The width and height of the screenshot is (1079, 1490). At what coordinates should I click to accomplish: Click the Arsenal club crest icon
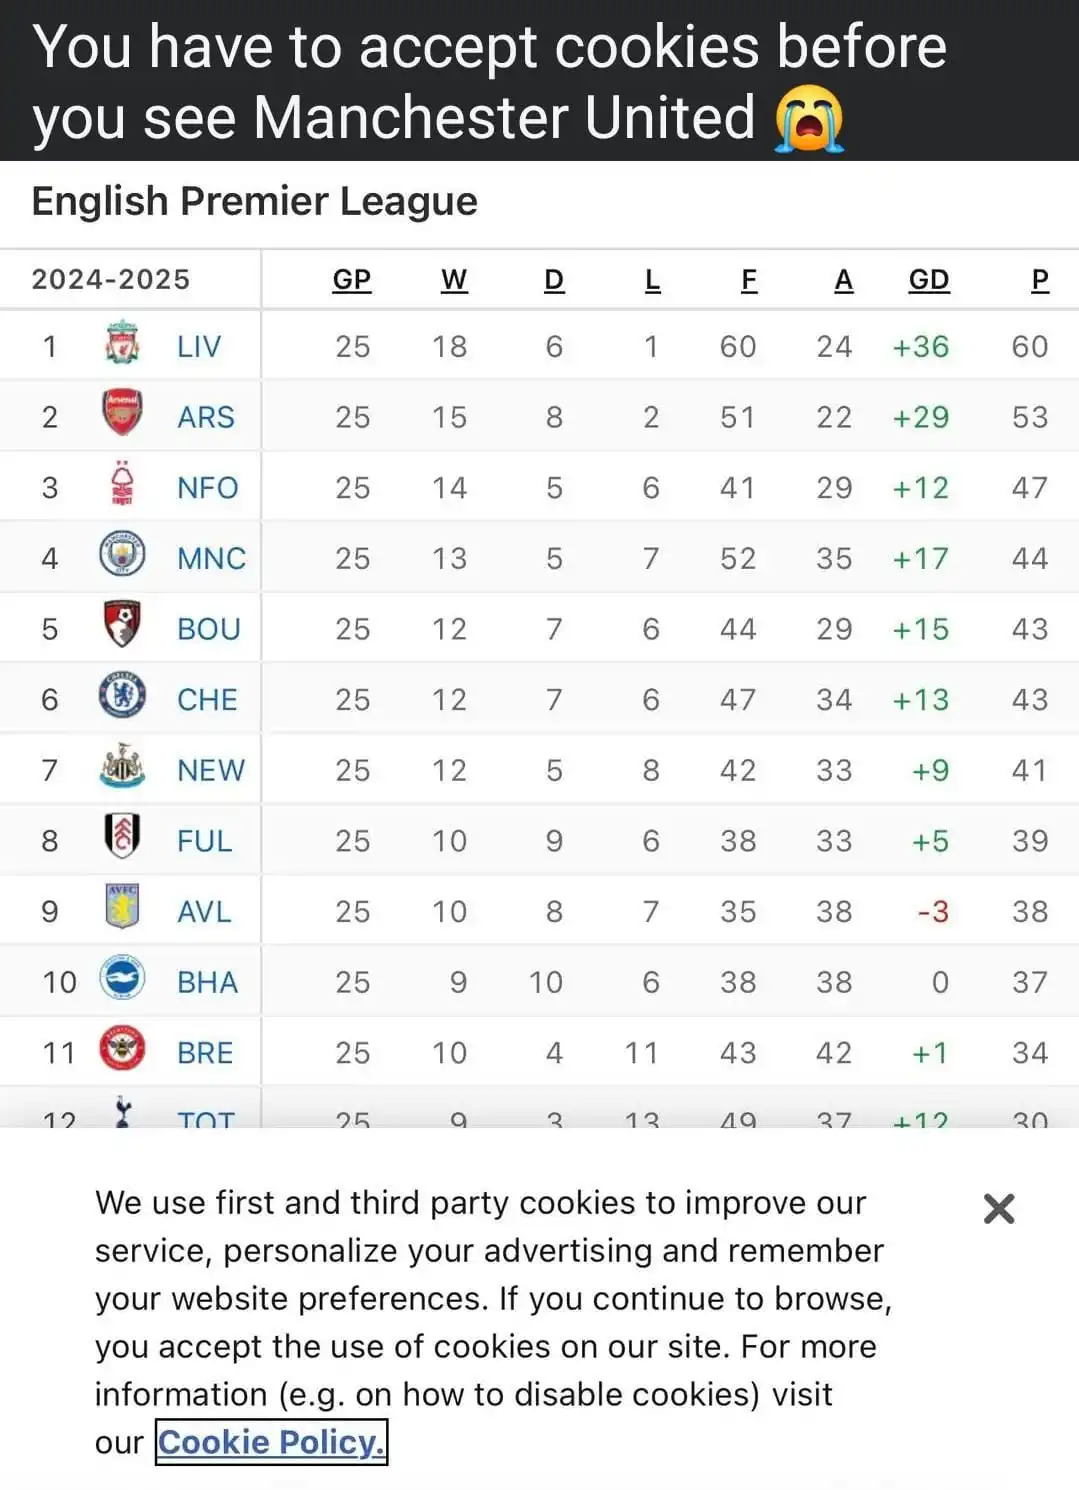[x=122, y=414]
